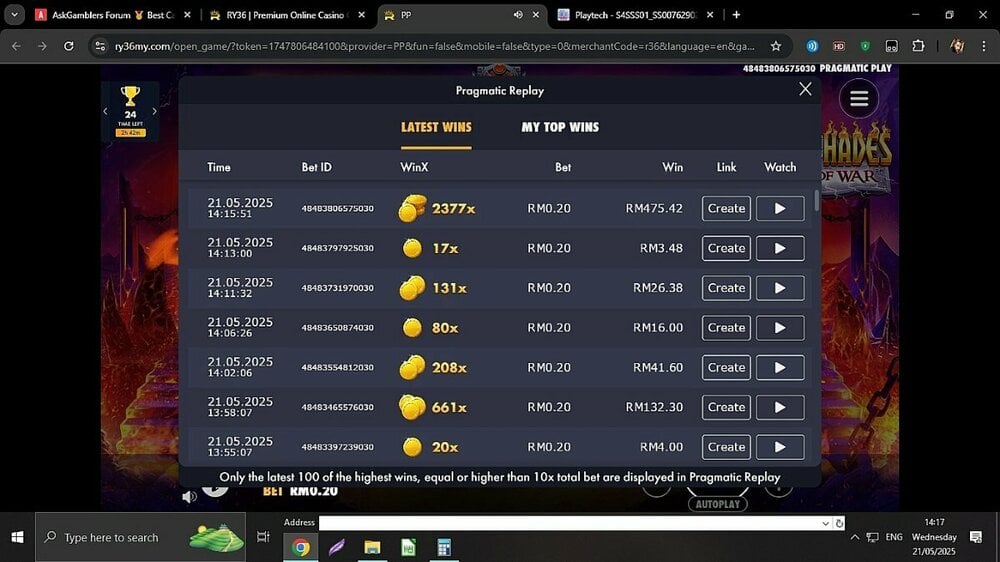
Task: Click the taskbar Address input field
Action: click(x=571, y=523)
